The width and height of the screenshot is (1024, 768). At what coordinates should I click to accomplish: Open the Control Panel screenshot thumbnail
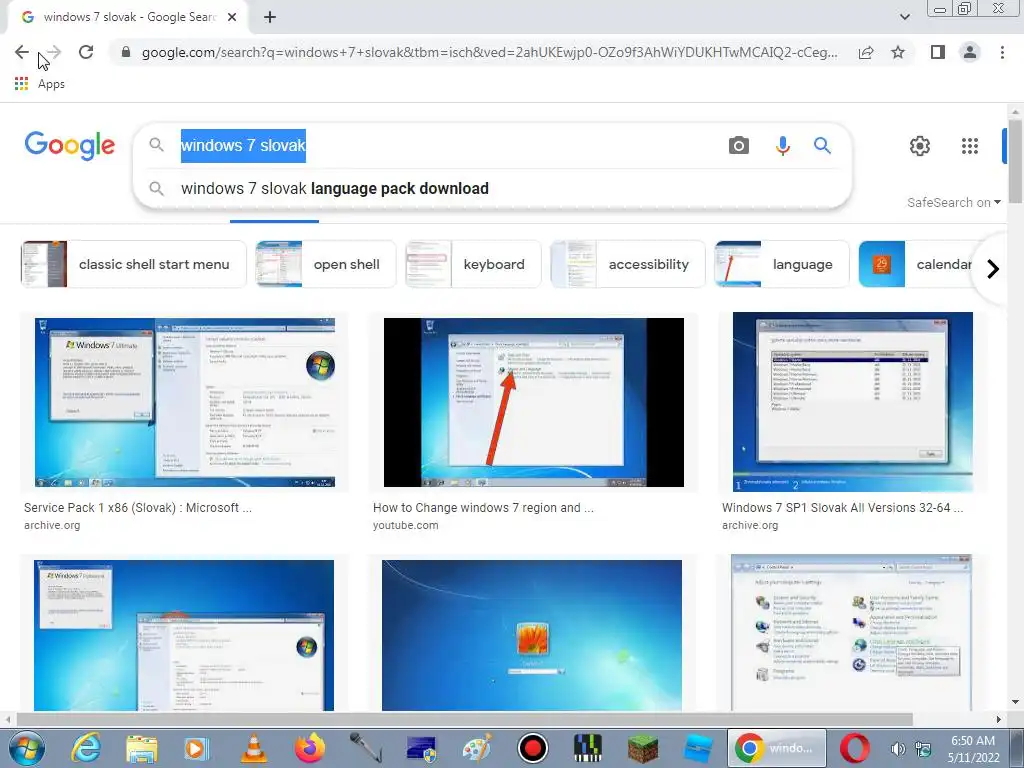click(x=852, y=633)
